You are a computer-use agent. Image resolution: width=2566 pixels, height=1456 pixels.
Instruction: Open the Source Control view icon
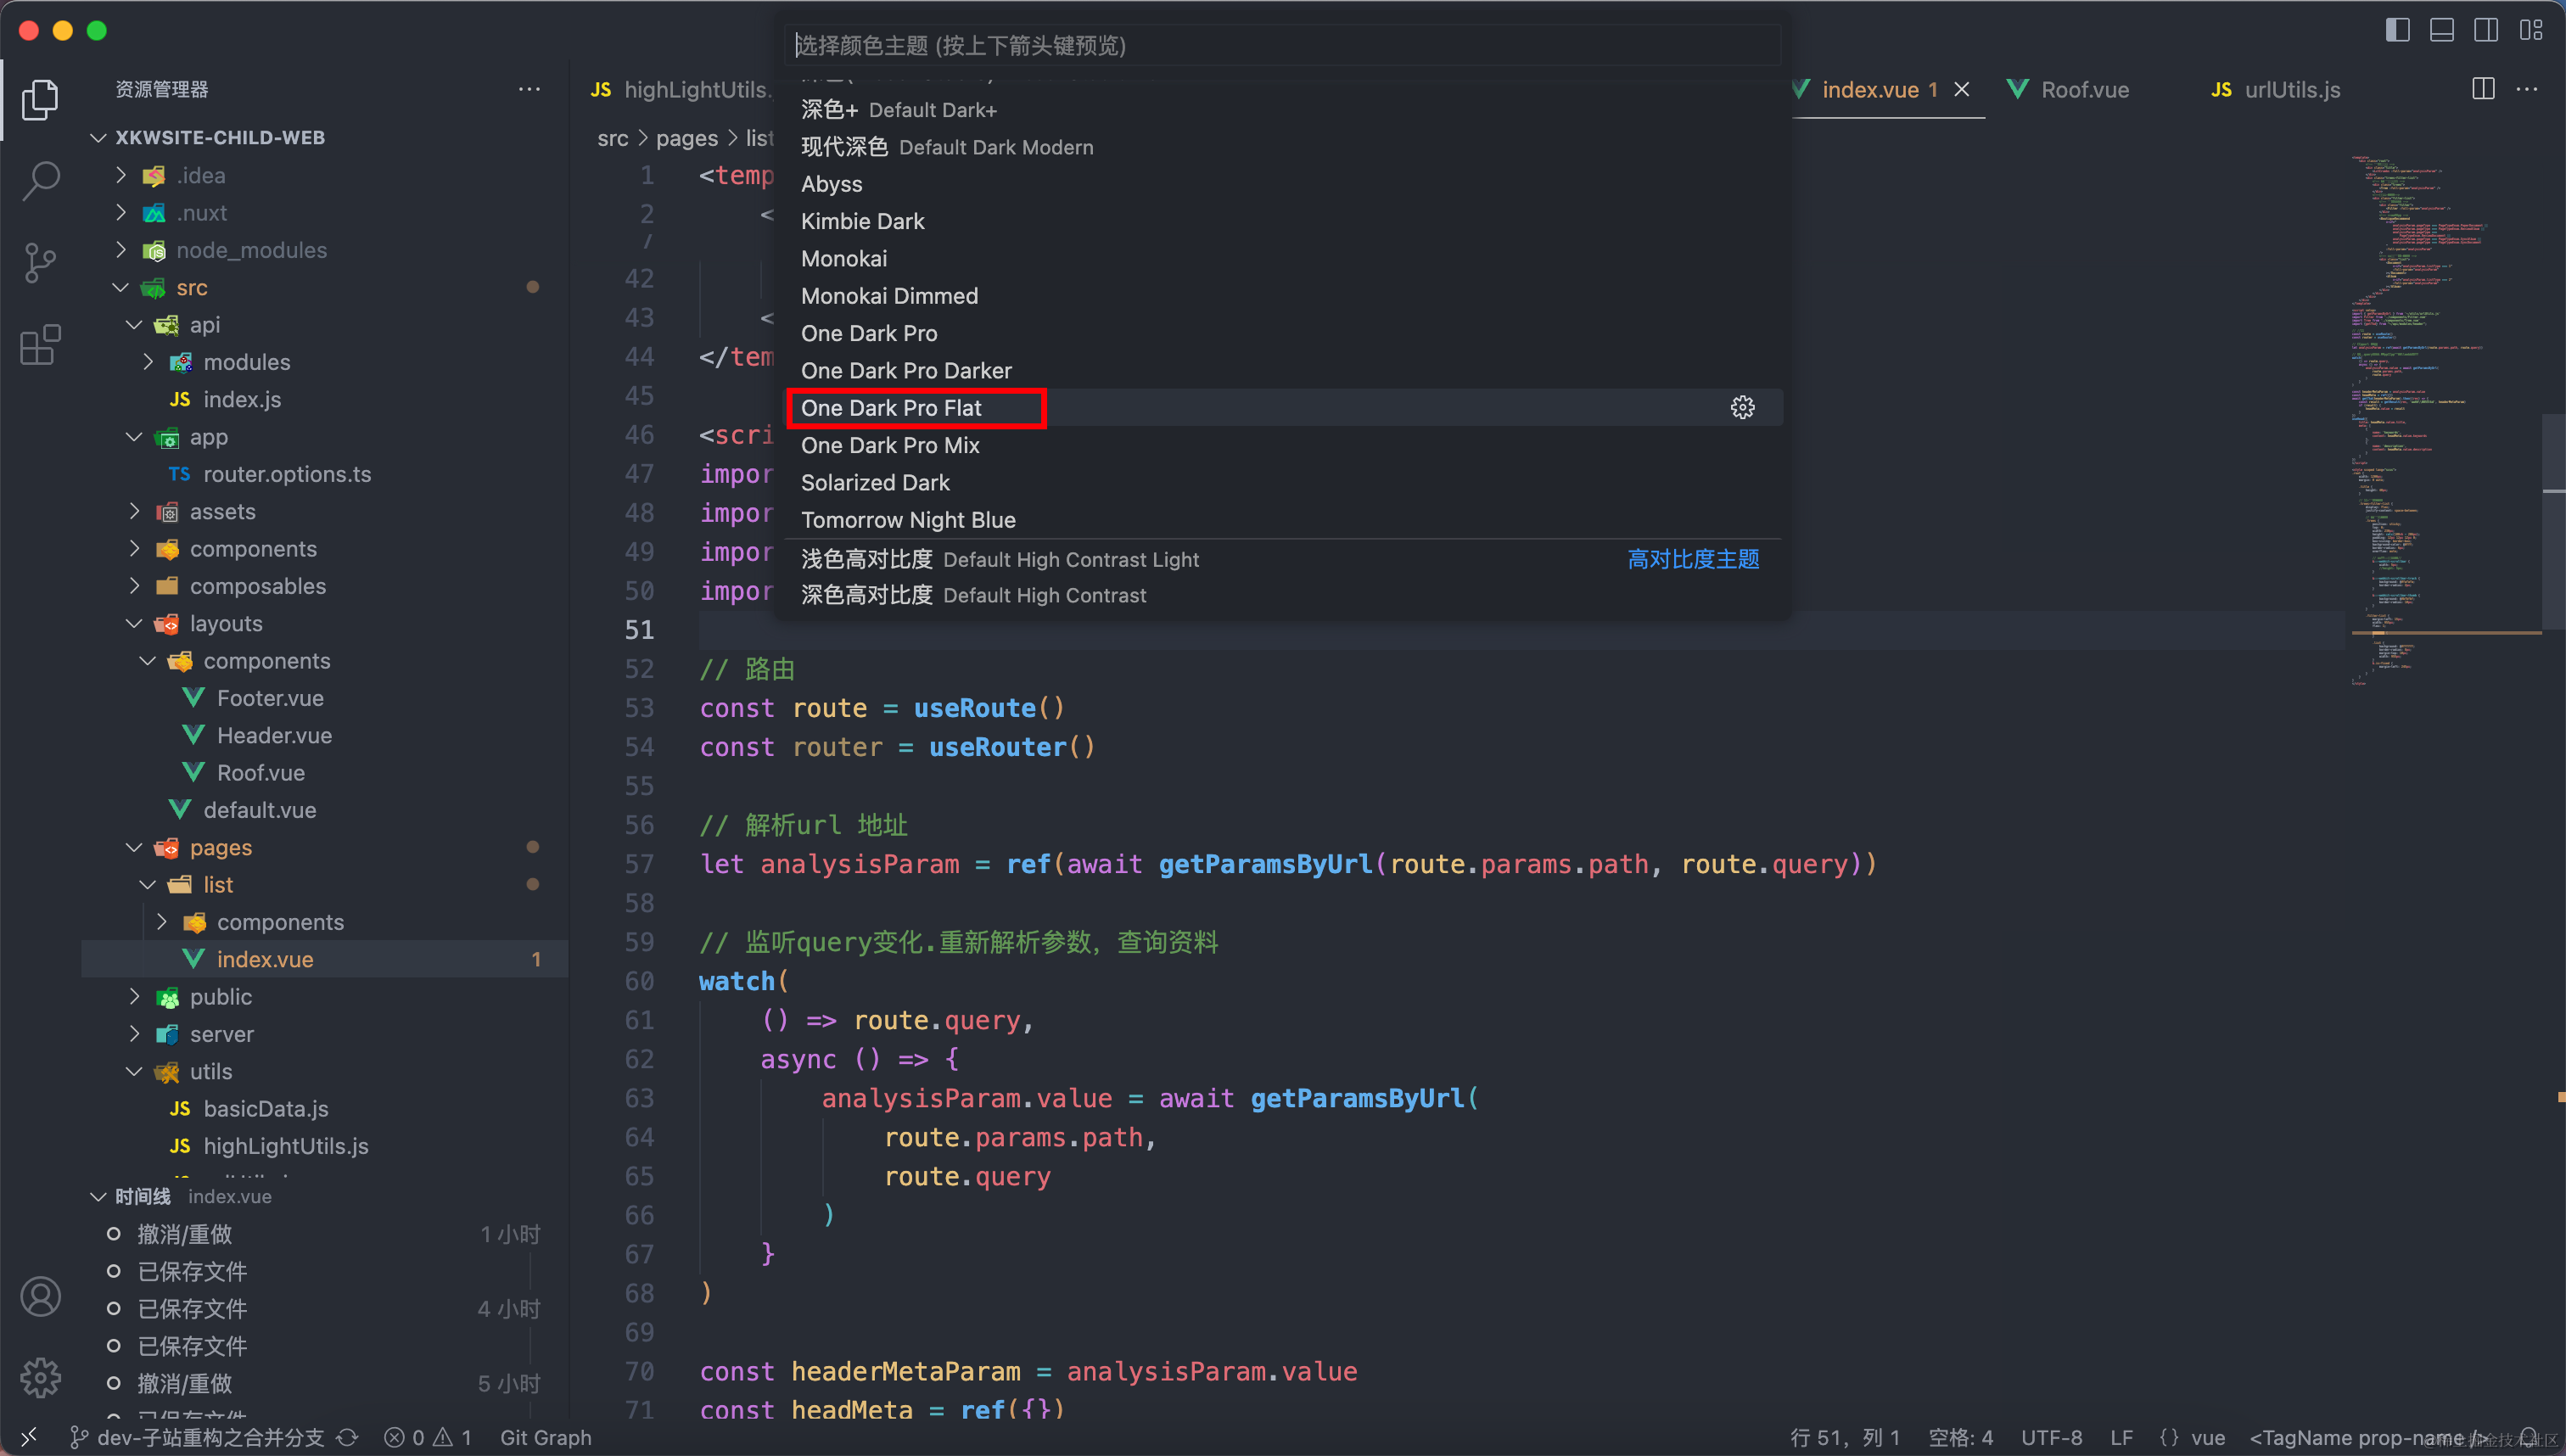pos(40,262)
